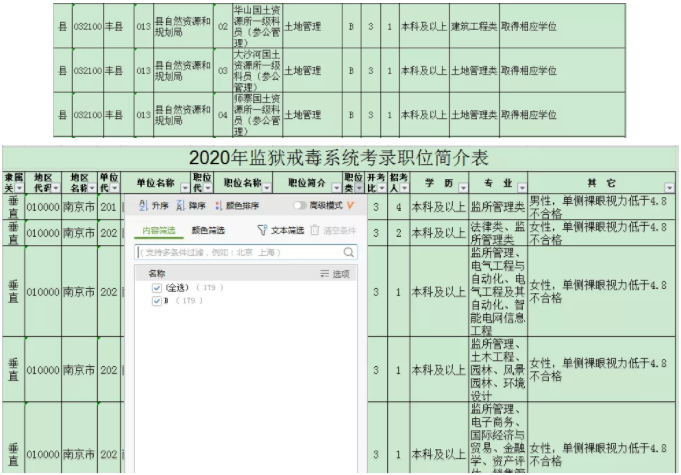Image resolution: width=681 pixels, height=475 pixels.
Task: Open the 招考人数 column filter dropdown
Action: pyautogui.click(x=404, y=188)
